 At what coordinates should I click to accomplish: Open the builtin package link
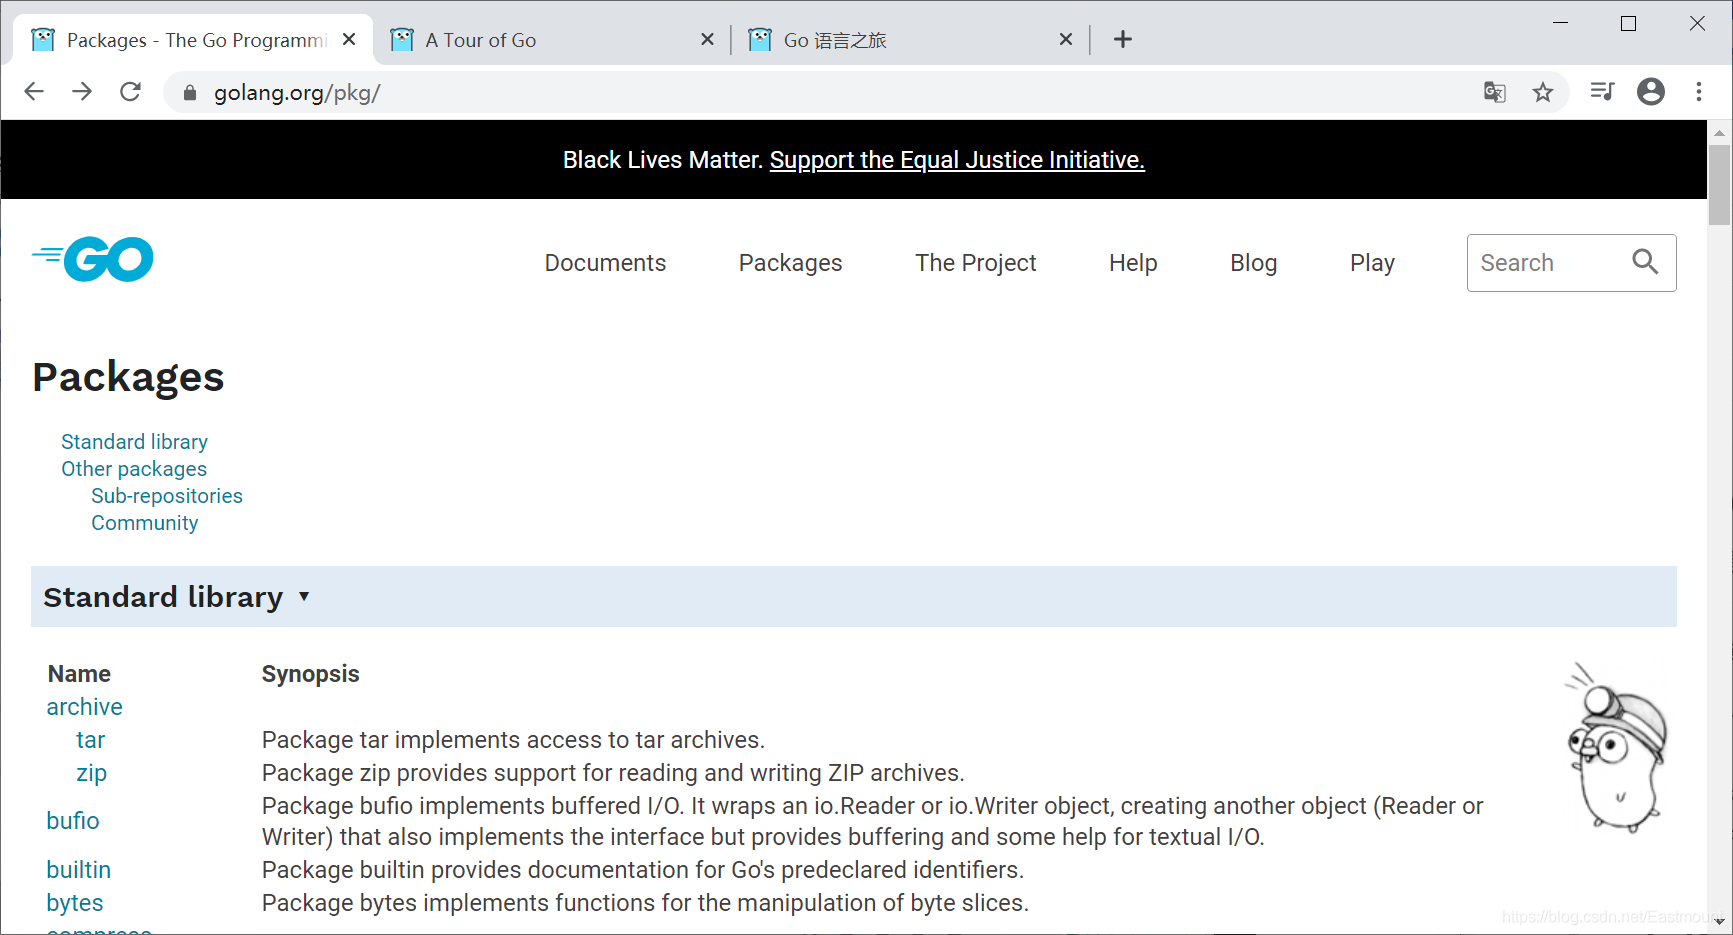pos(79,870)
